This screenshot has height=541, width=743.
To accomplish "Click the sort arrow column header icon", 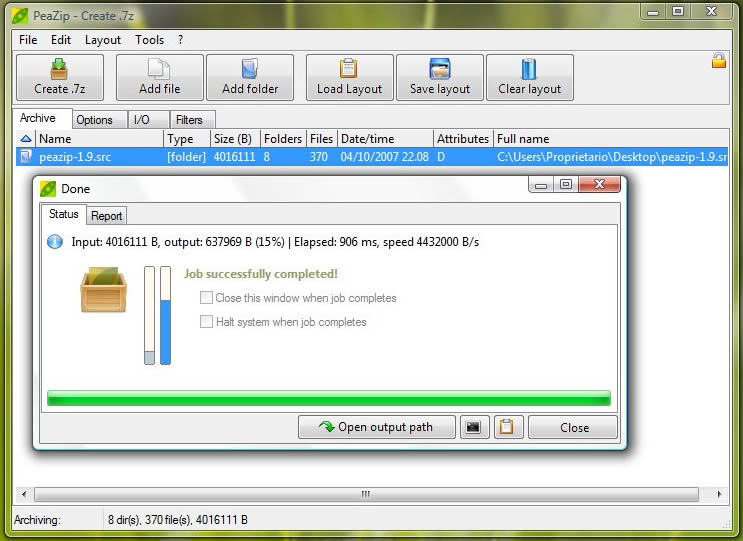I will tap(26, 139).
